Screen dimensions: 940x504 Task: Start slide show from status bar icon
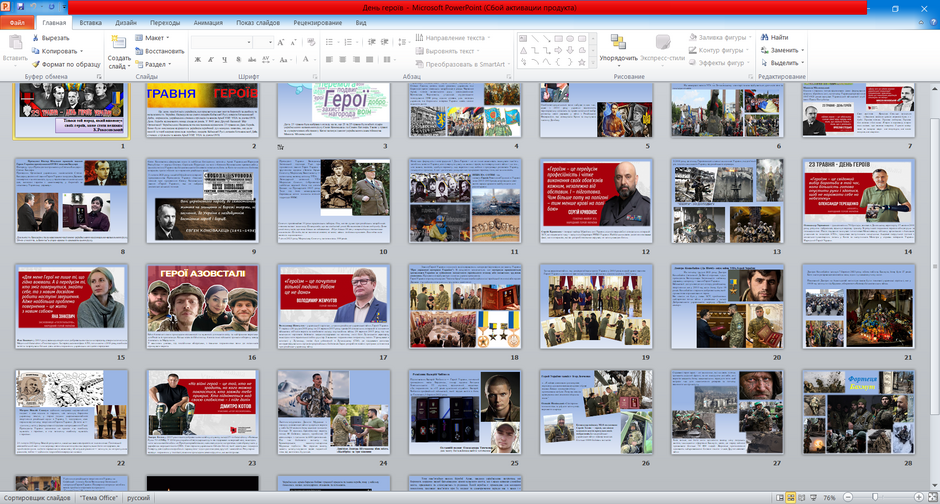814,497
